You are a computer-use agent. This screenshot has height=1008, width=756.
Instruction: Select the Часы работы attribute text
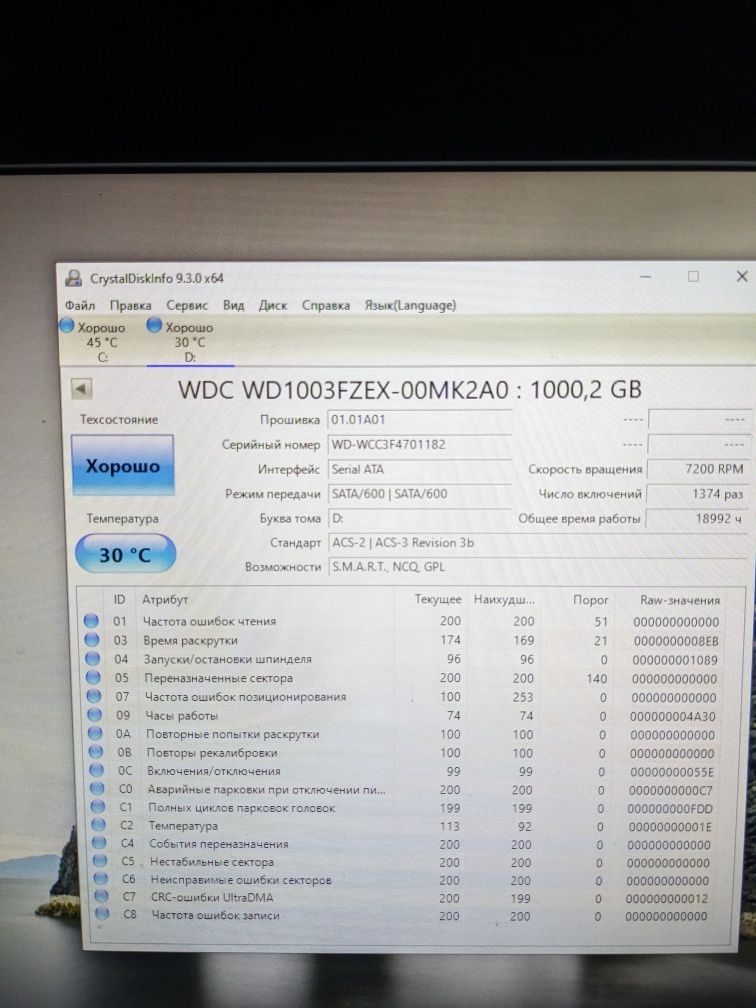coord(182,716)
